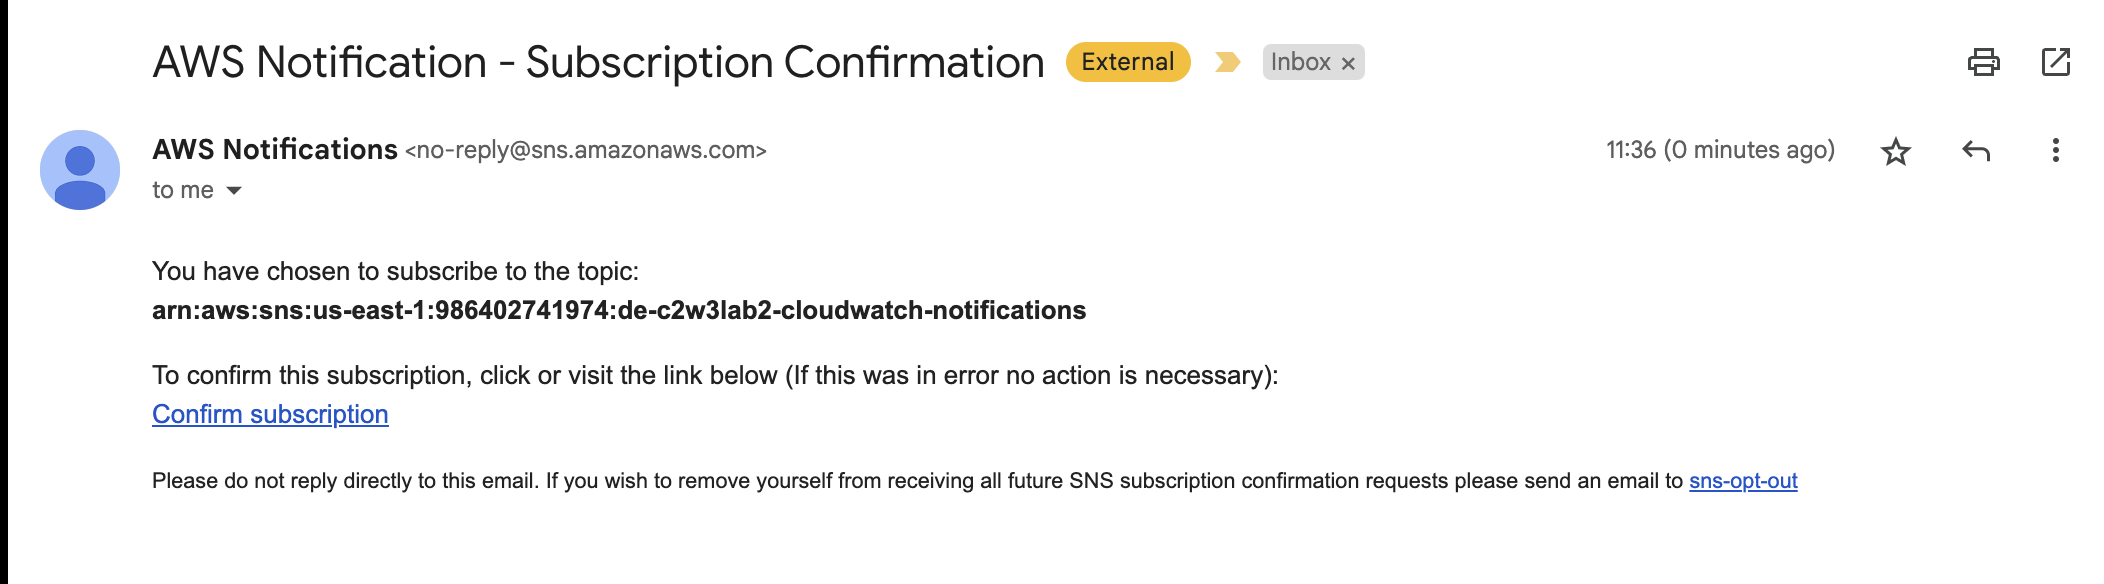This screenshot has width=2104, height=584.
Task: Click the Inbox label text
Action: click(1300, 62)
